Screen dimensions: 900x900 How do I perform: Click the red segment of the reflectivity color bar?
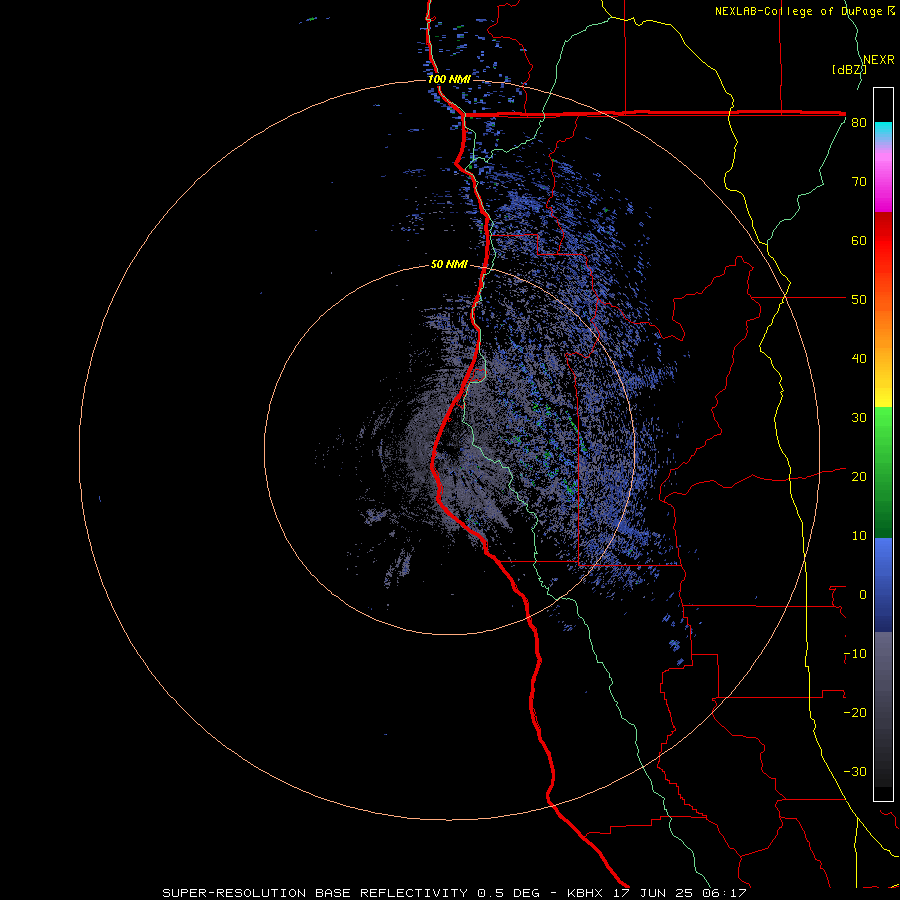883,241
